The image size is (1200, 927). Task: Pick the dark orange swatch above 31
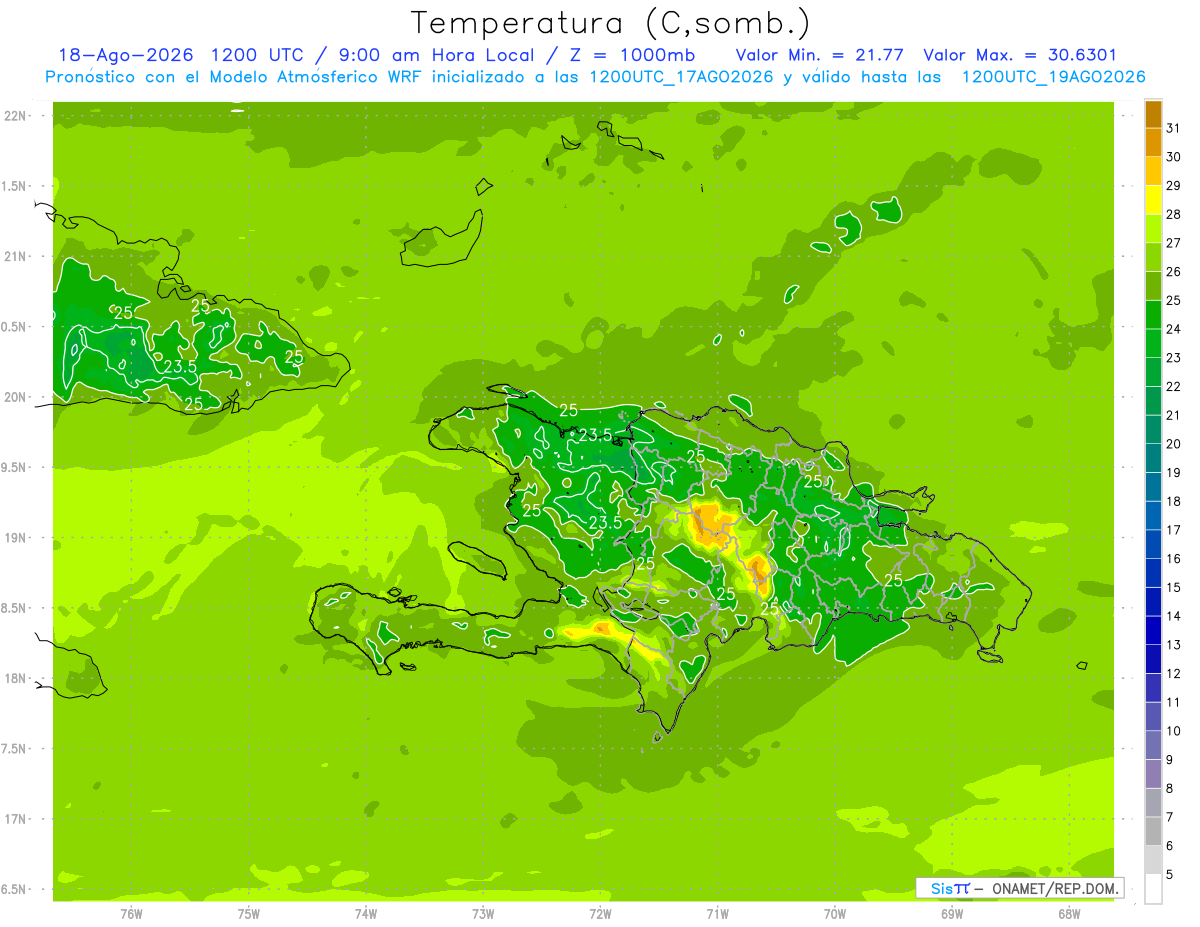[1153, 114]
